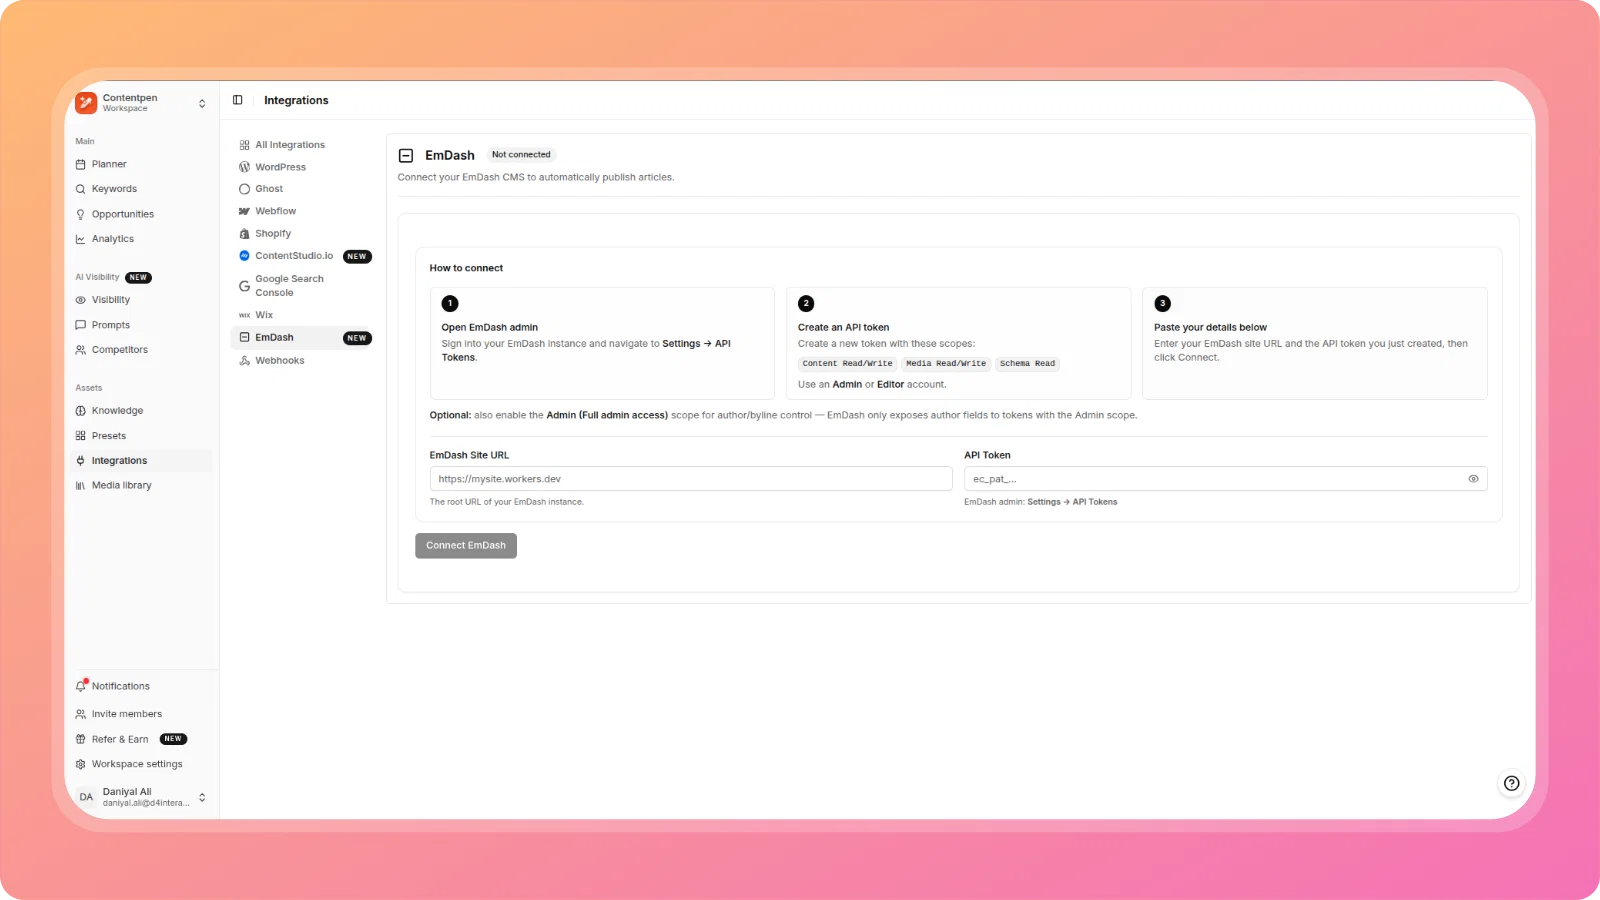Click the API Token input field
Screen dimensions: 1600x900
tap(1226, 479)
